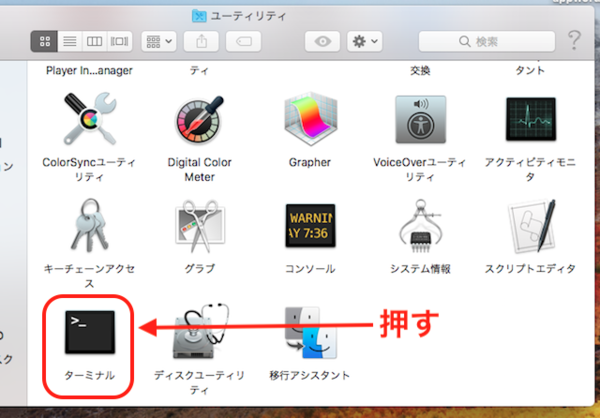Click the スクリプトエディタ label text
The width and height of the screenshot is (600, 418).
(x=530, y=269)
